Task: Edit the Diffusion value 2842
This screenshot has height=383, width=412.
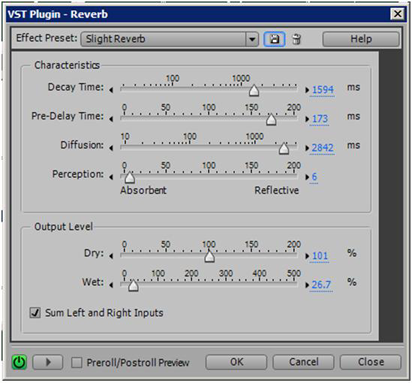Action: (322, 148)
